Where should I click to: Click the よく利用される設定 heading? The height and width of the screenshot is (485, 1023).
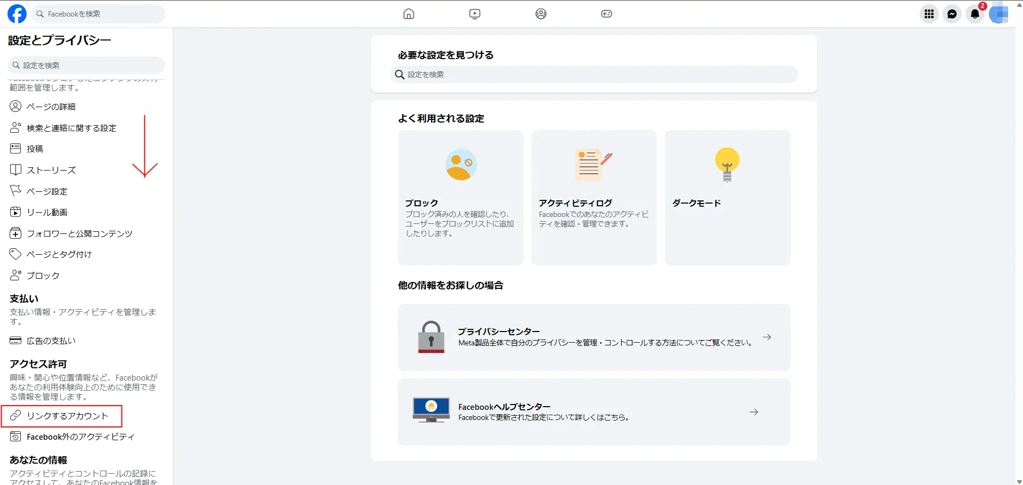(441, 119)
